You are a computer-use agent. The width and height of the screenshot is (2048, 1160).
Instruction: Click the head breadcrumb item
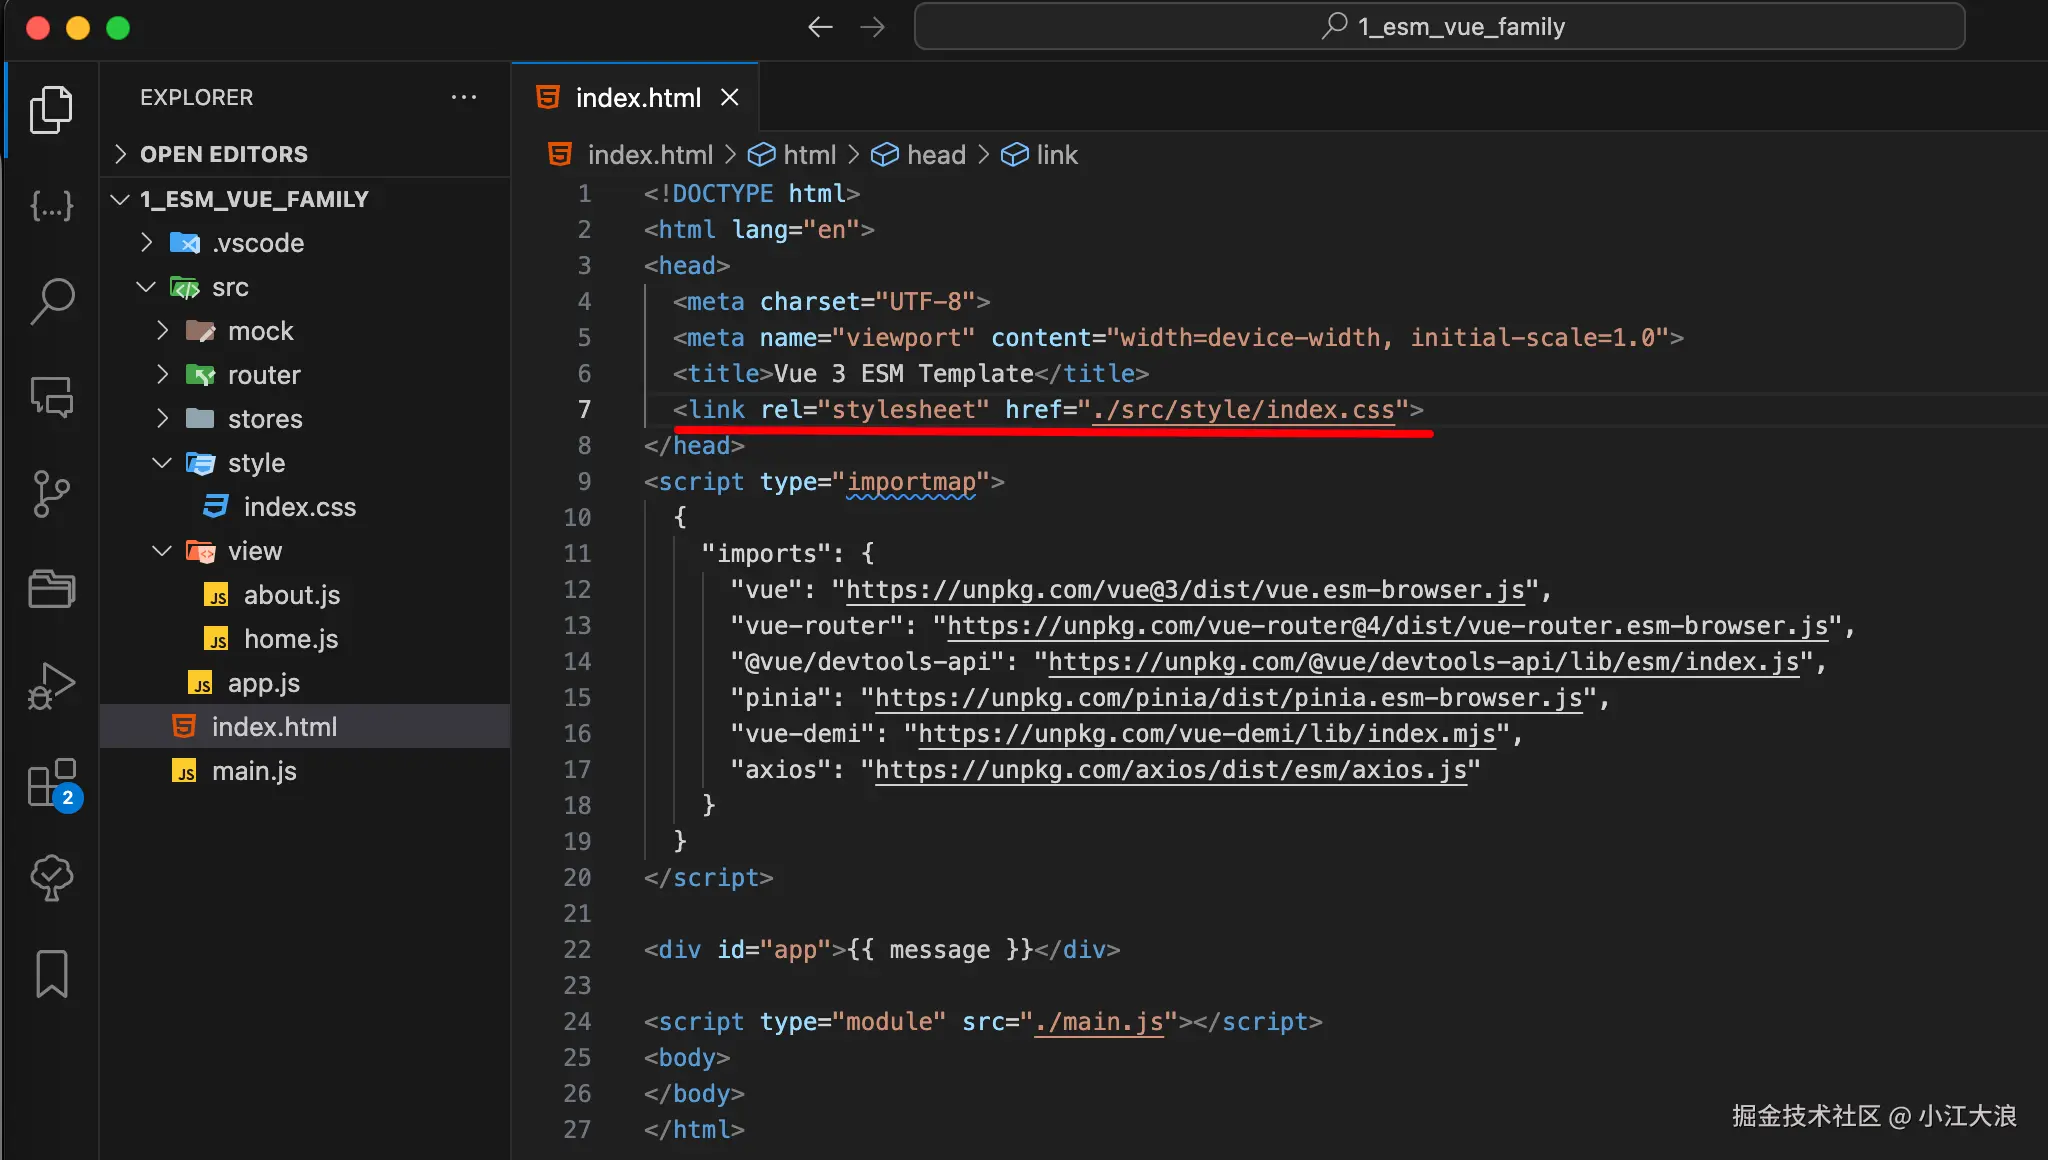pyautogui.click(x=935, y=155)
